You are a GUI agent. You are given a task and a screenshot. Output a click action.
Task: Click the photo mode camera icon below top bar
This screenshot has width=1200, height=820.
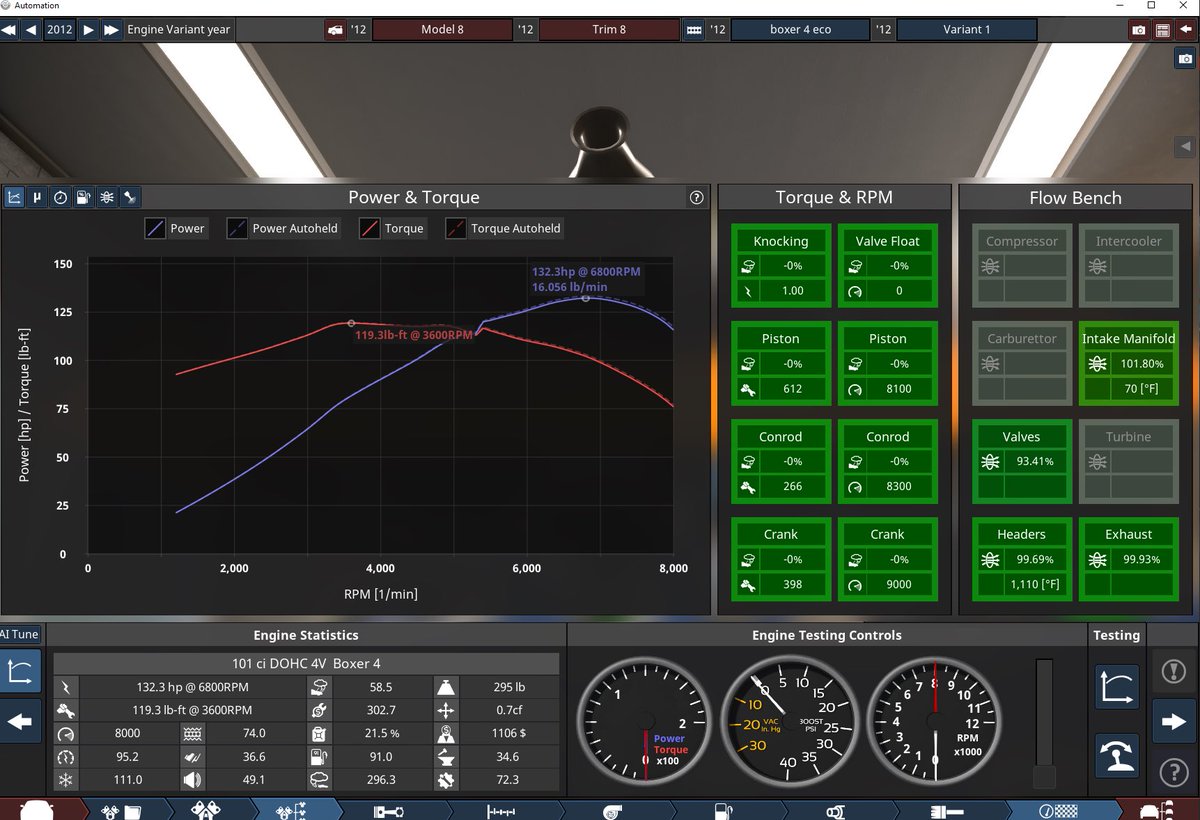[1186, 59]
